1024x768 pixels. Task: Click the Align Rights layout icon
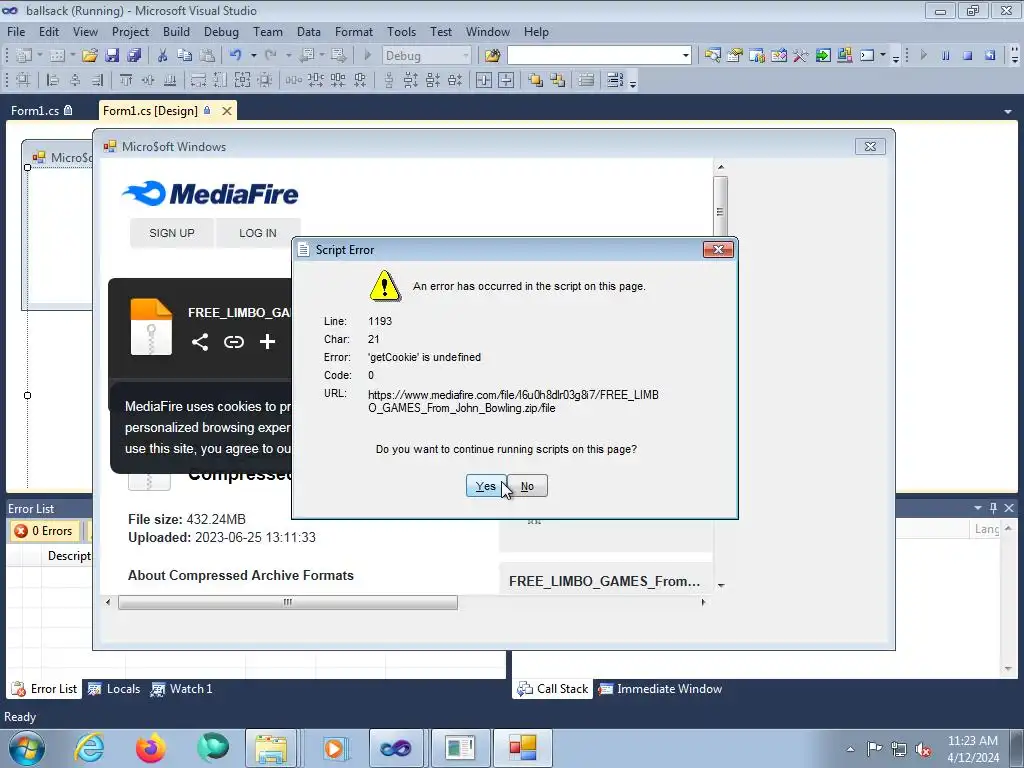(x=97, y=80)
